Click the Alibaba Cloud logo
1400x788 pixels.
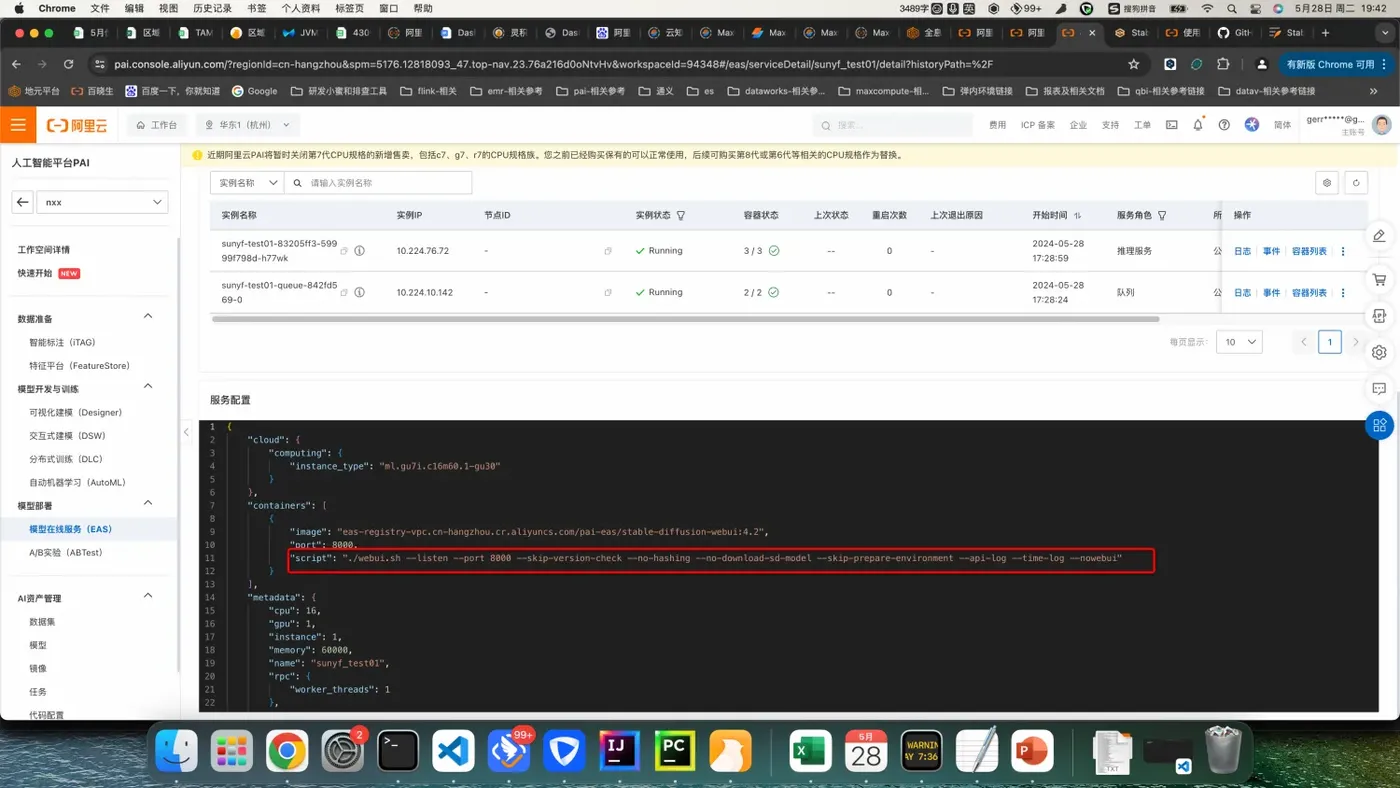[x=77, y=126]
